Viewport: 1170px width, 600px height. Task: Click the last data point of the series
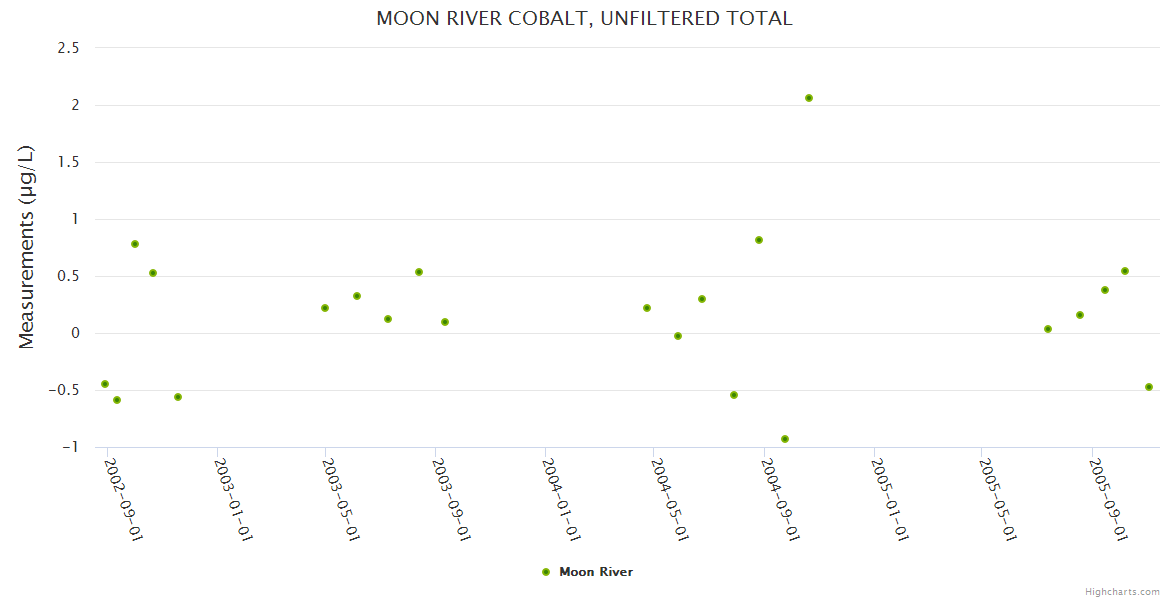point(1149,387)
